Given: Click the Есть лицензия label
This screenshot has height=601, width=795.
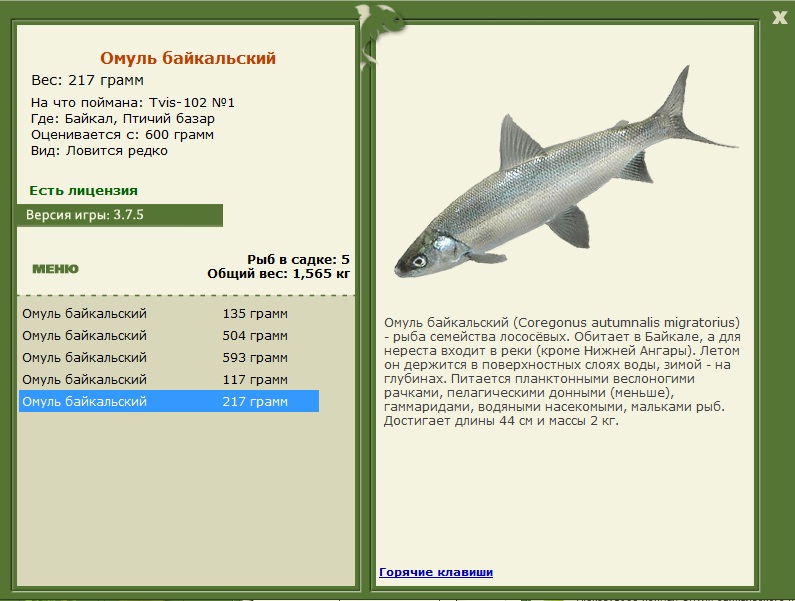Looking at the screenshot, I should click(84, 191).
